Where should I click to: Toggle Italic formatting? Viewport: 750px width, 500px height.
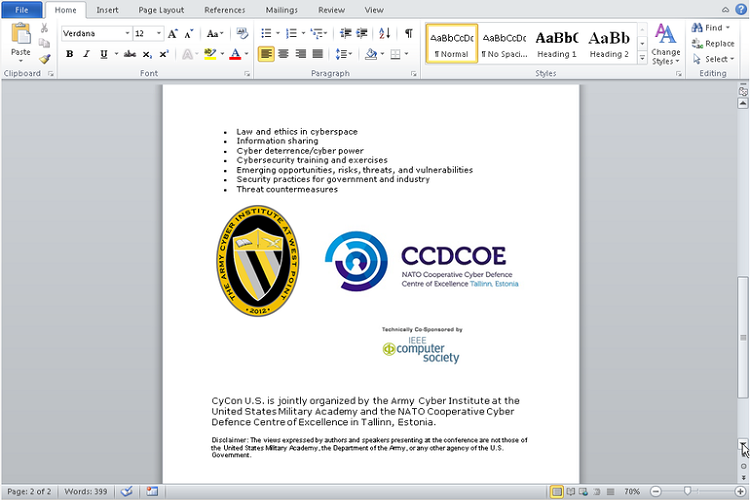(x=87, y=54)
